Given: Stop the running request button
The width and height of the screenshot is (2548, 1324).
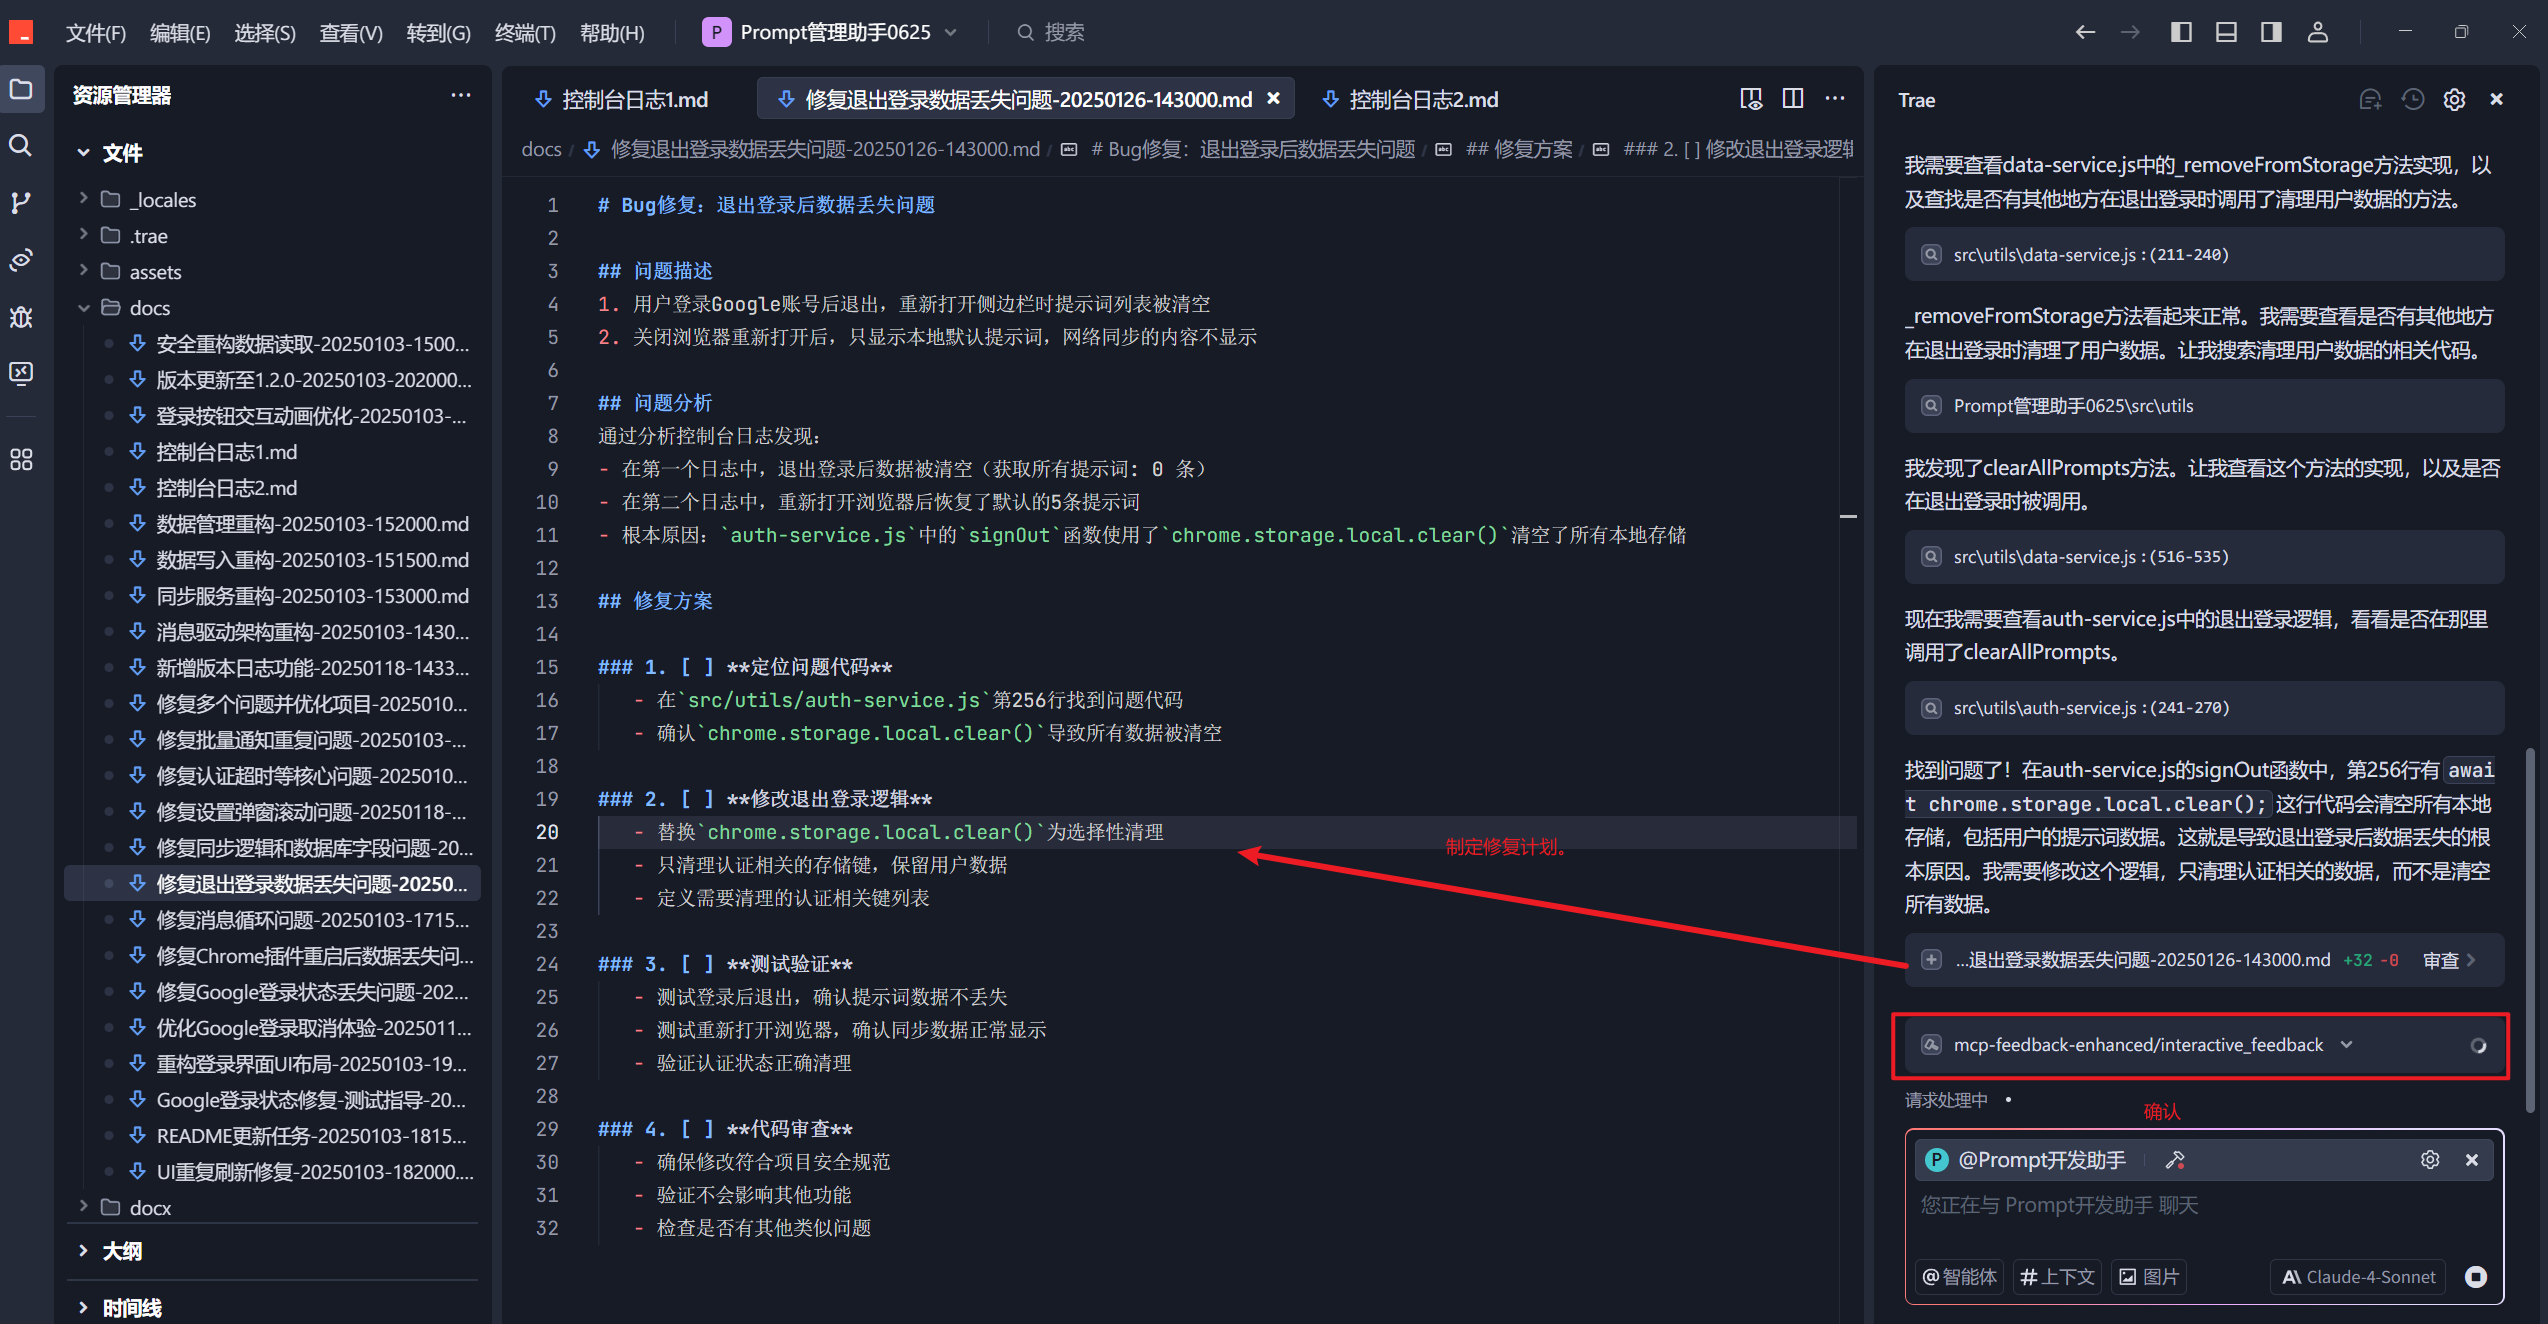Looking at the screenshot, I should click(x=2476, y=1277).
